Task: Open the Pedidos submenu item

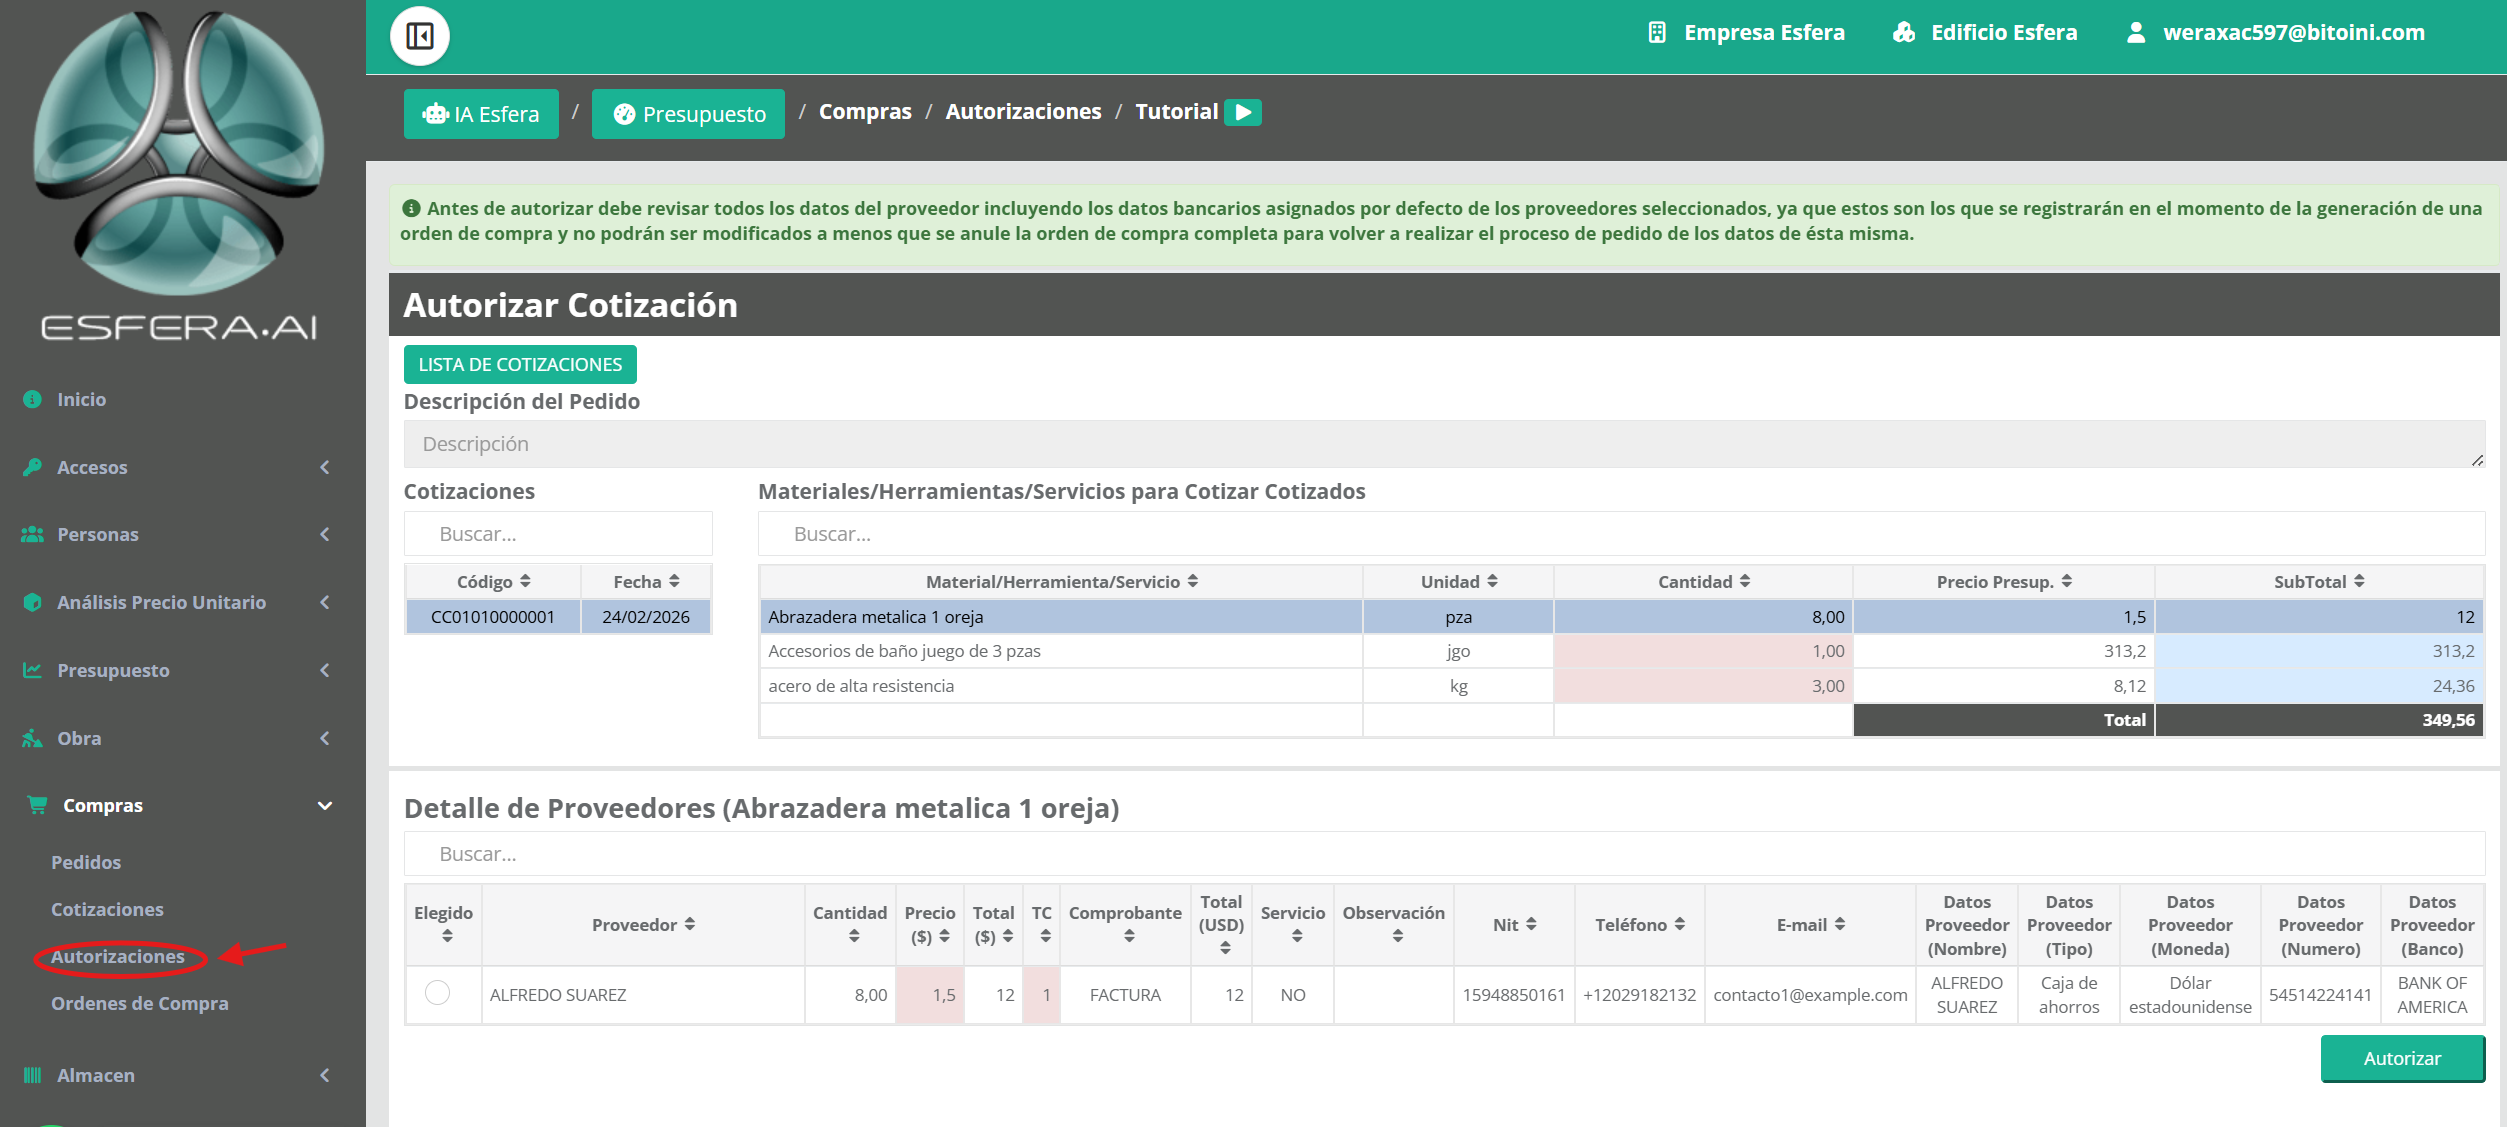Action: pyautogui.click(x=86, y=862)
